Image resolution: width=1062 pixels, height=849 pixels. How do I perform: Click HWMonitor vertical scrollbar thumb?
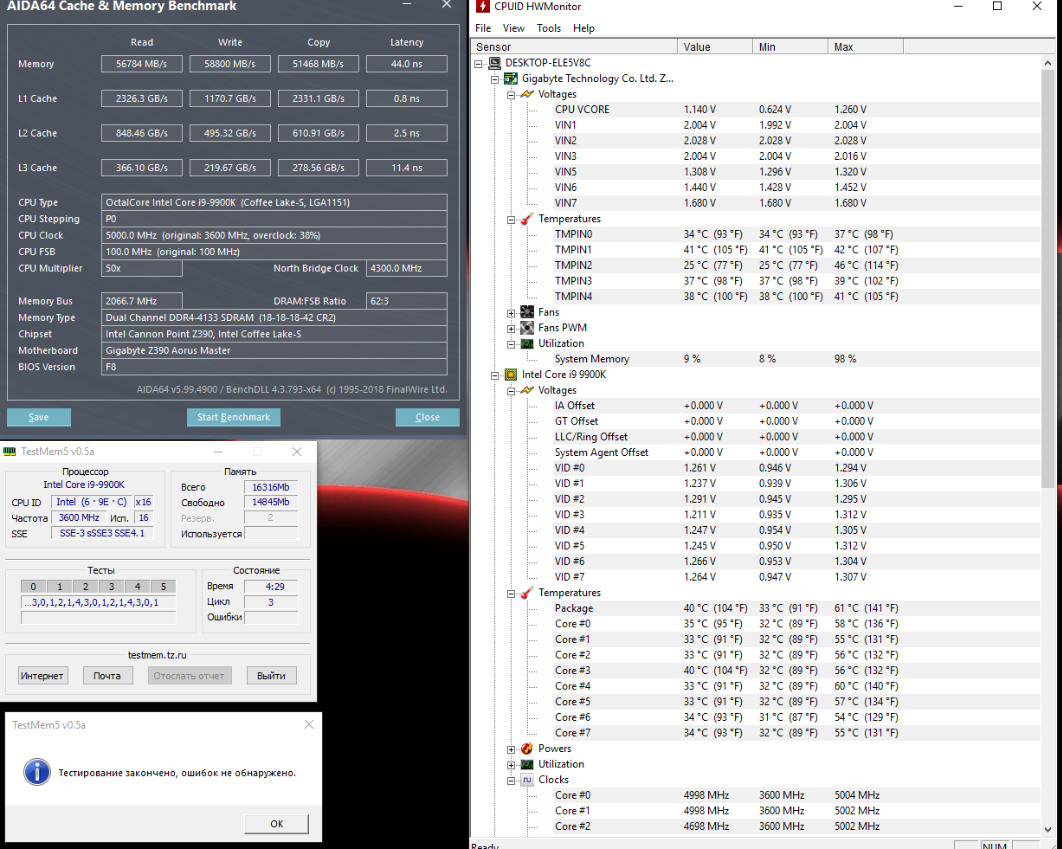pyautogui.click(x=1047, y=280)
